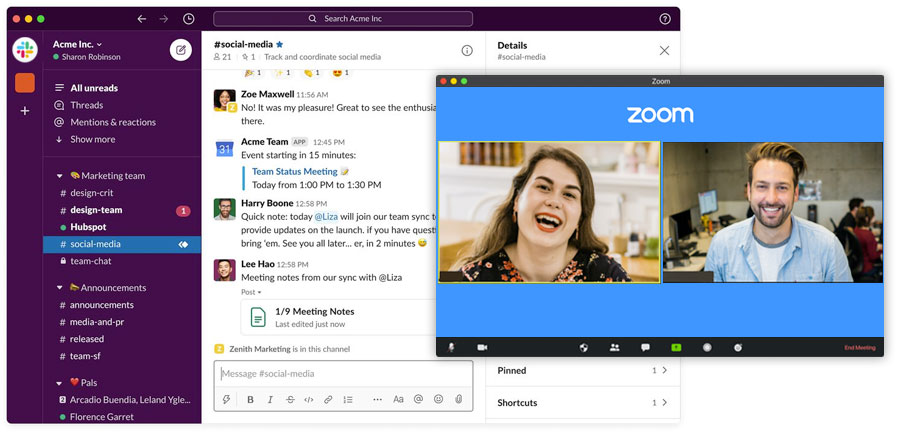This screenshot has width=900, height=437.
Task: Open the Team Status Meeting link
Action: coord(294,172)
